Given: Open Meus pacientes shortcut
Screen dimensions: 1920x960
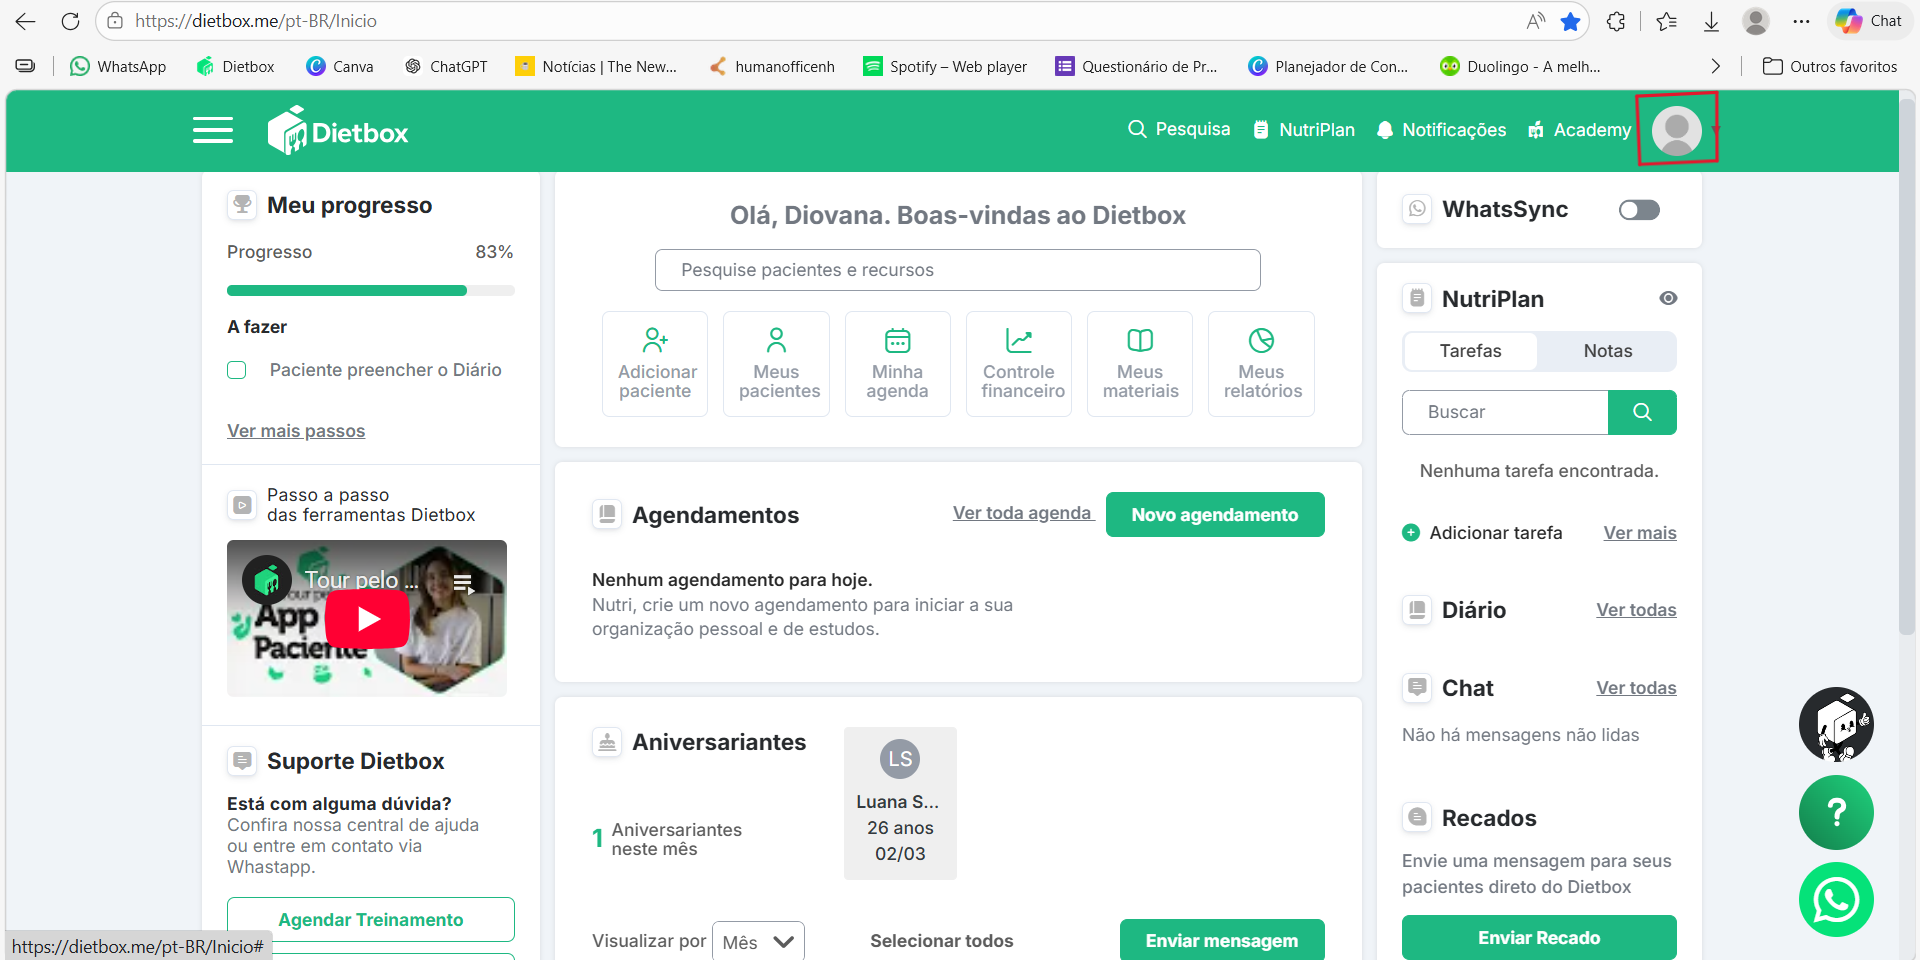Looking at the screenshot, I should click(777, 364).
